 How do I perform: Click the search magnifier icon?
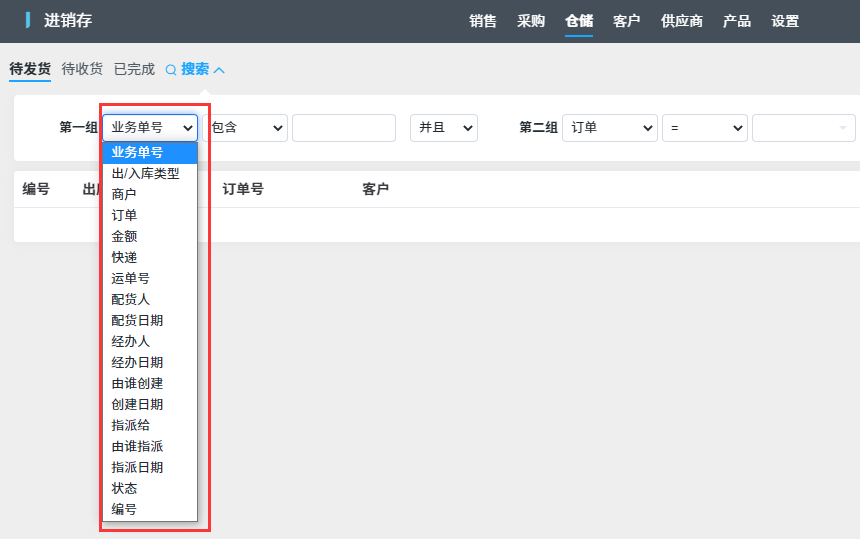(171, 70)
